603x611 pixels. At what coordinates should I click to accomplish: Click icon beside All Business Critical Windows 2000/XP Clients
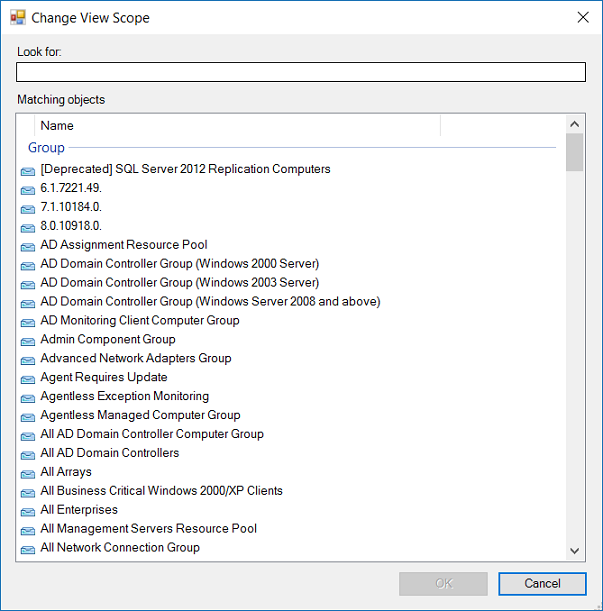(28, 493)
